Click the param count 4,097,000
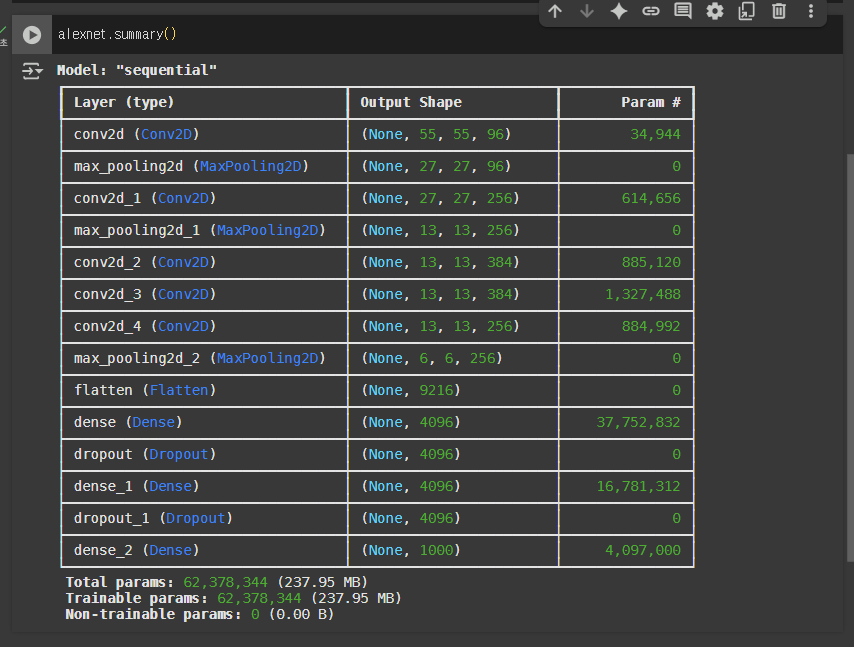Screen dimensions: 854x647 (643, 551)
